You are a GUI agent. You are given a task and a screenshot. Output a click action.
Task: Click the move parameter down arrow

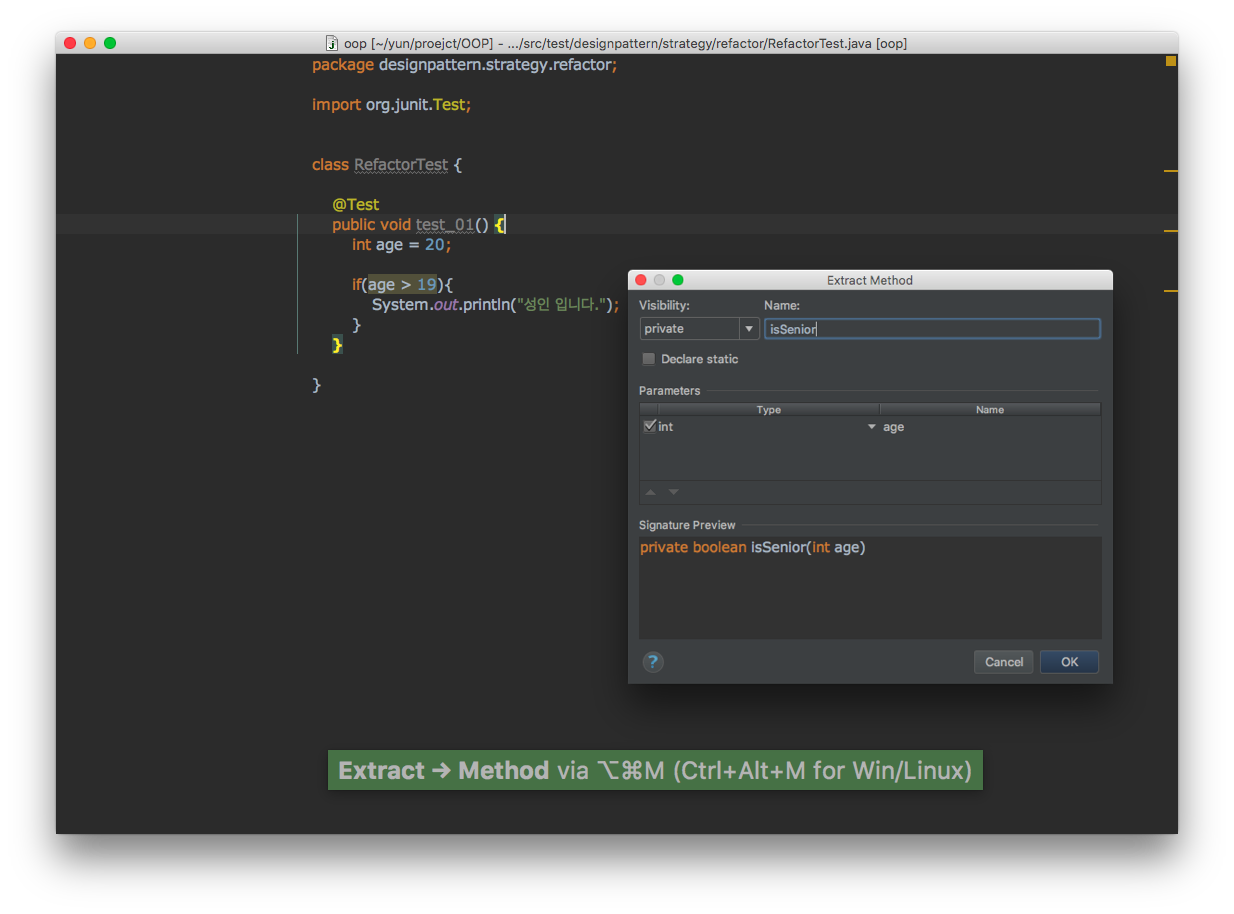673,492
